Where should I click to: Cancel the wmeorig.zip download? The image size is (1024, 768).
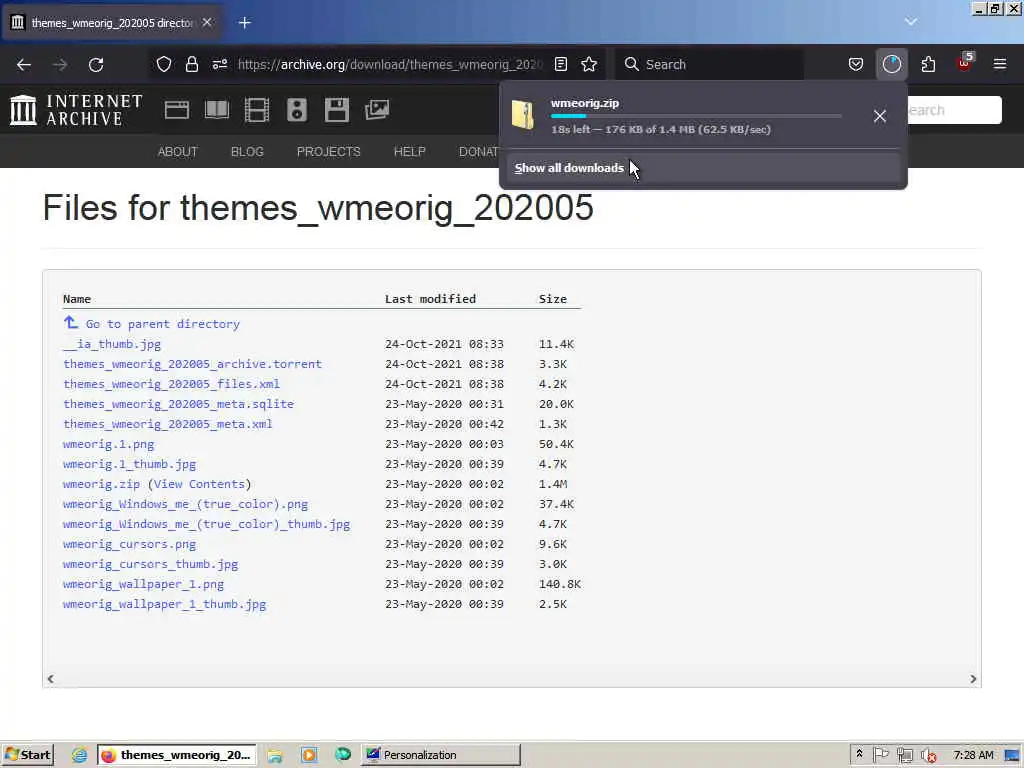pyautogui.click(x=880, y=116)
